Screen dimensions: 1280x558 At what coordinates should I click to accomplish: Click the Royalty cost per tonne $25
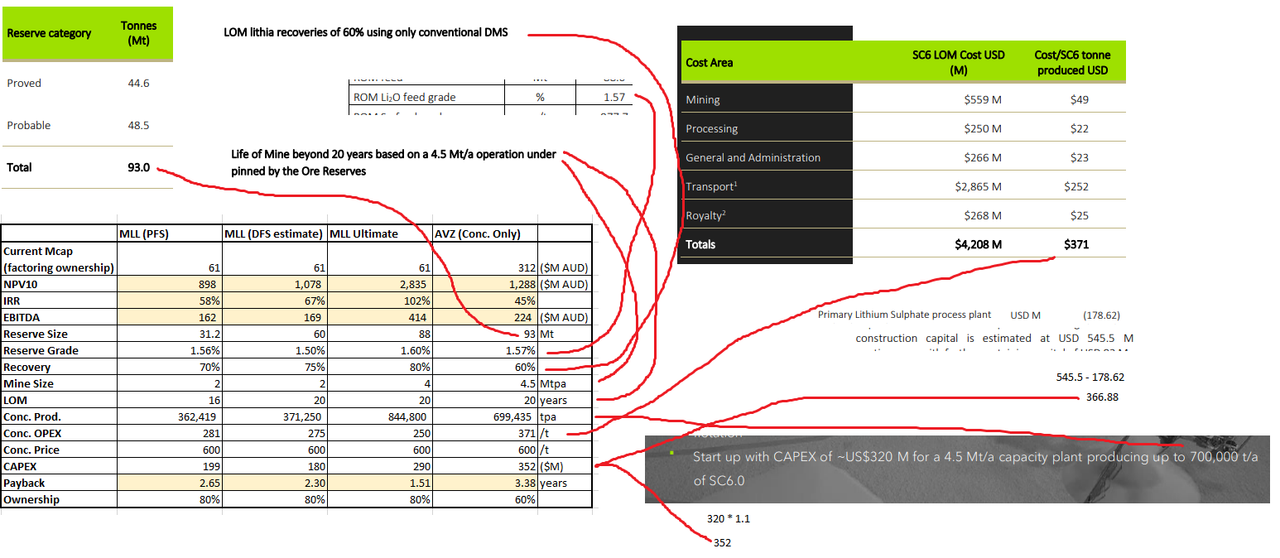point(1079,216)
